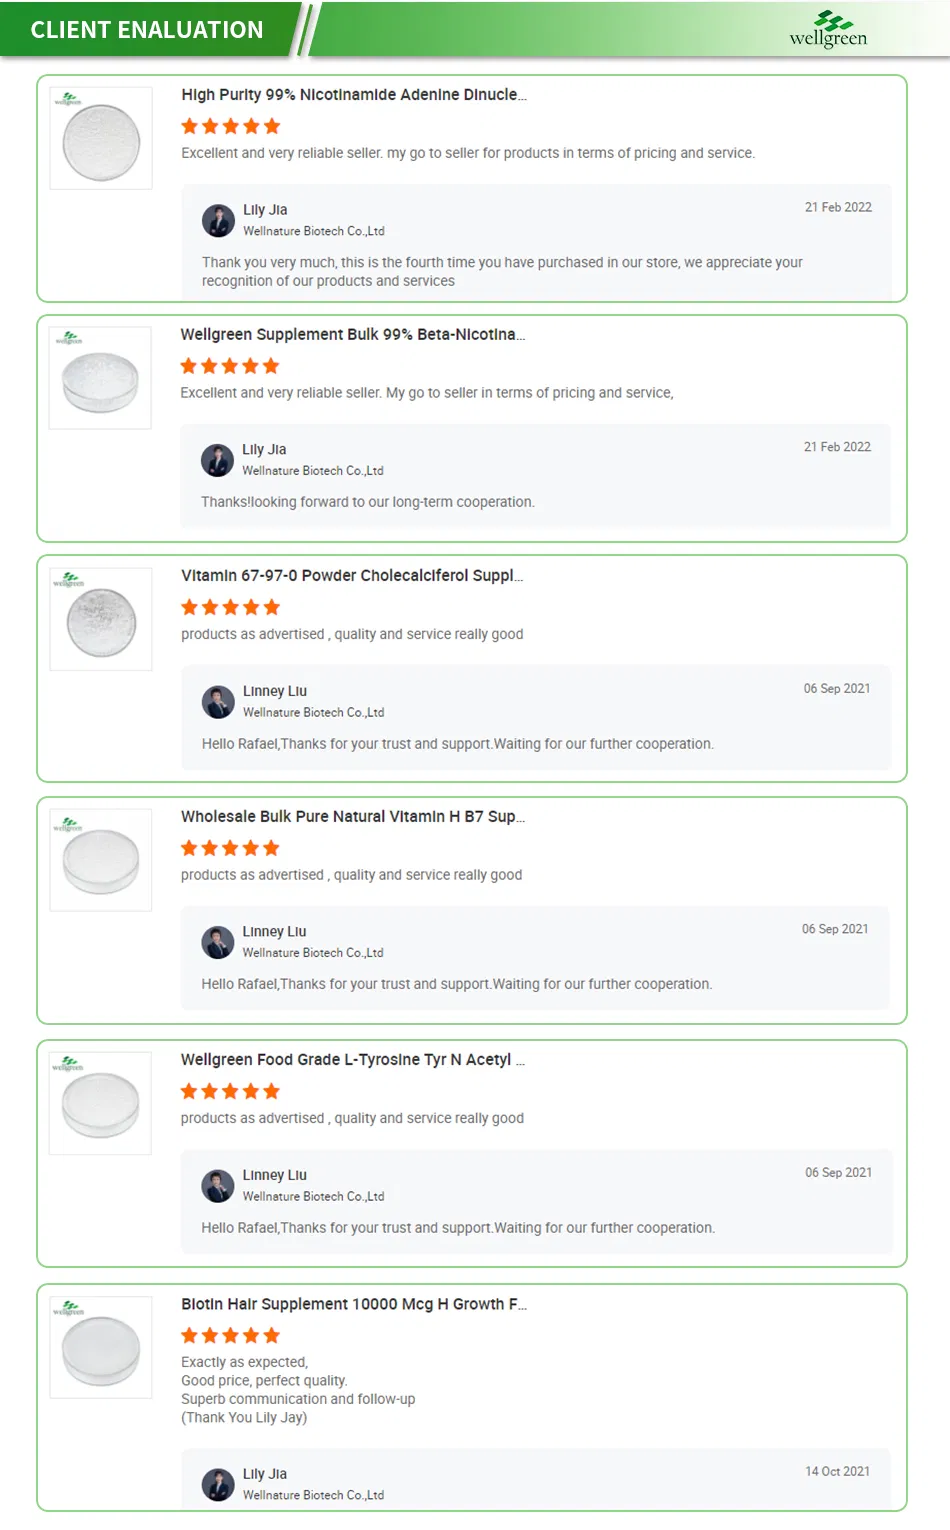The image size is (950, 1530).
Task: Open the Biotin Hair Supplement thumbnail
Action: [101, 1347]
